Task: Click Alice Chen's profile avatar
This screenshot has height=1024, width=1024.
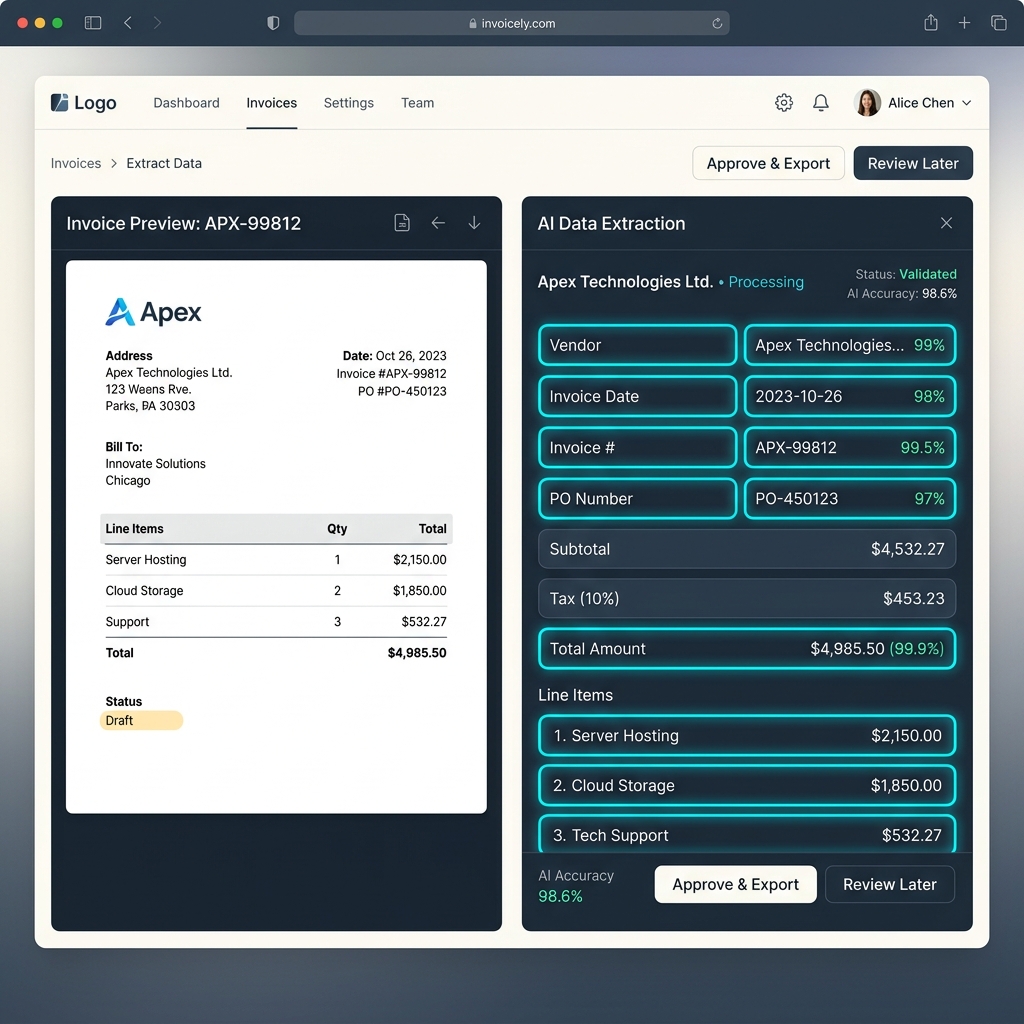Action: coord(867,103)
